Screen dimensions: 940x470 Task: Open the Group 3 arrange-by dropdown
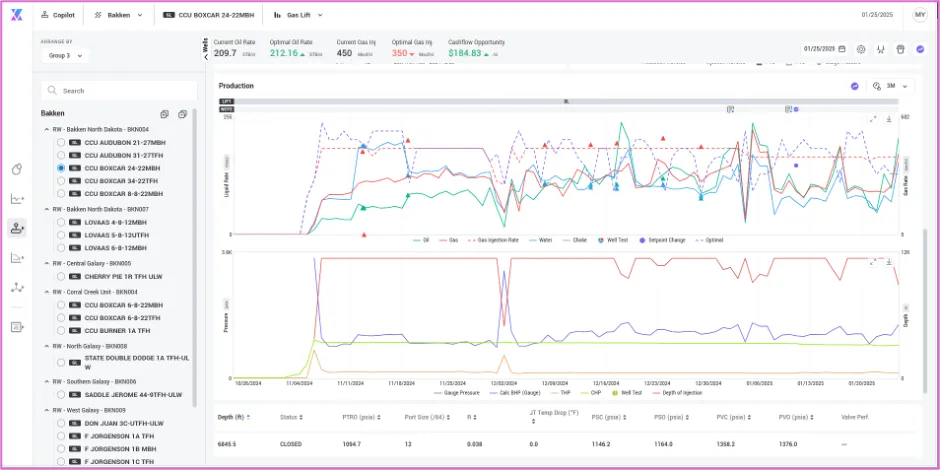(x=65, y=56)
